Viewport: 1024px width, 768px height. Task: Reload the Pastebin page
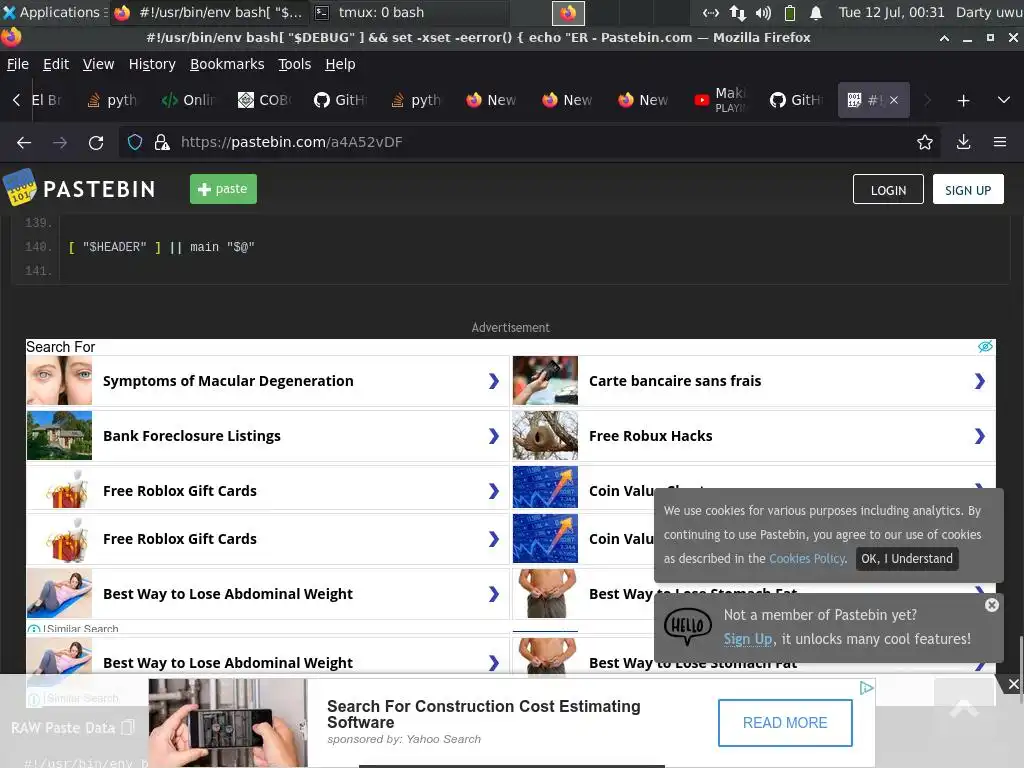96,142
